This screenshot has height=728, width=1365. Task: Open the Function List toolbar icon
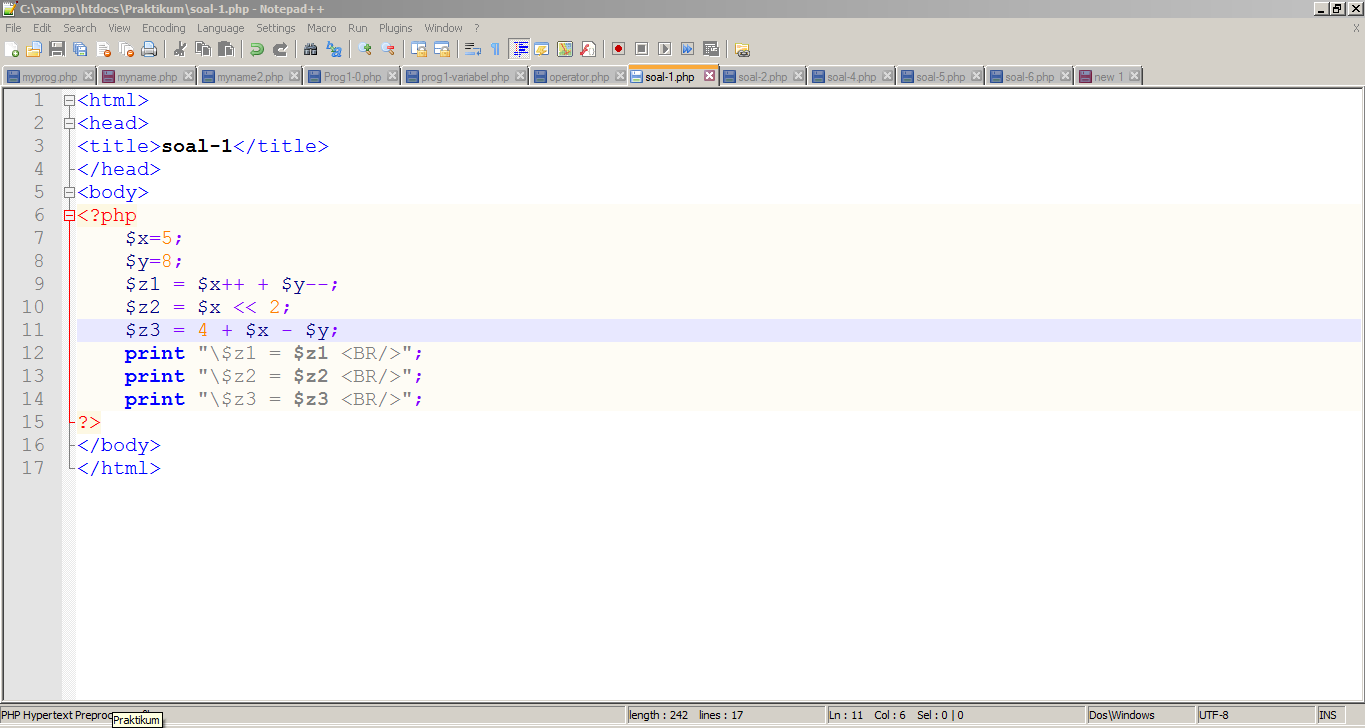pos(588,49)
